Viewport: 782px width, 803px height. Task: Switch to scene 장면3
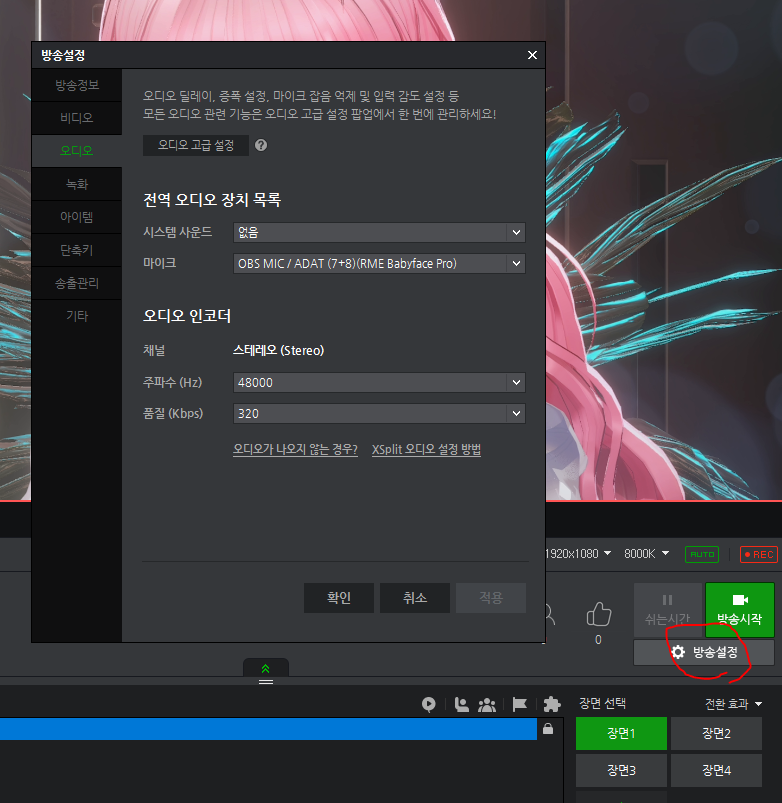tap(621, 770)
